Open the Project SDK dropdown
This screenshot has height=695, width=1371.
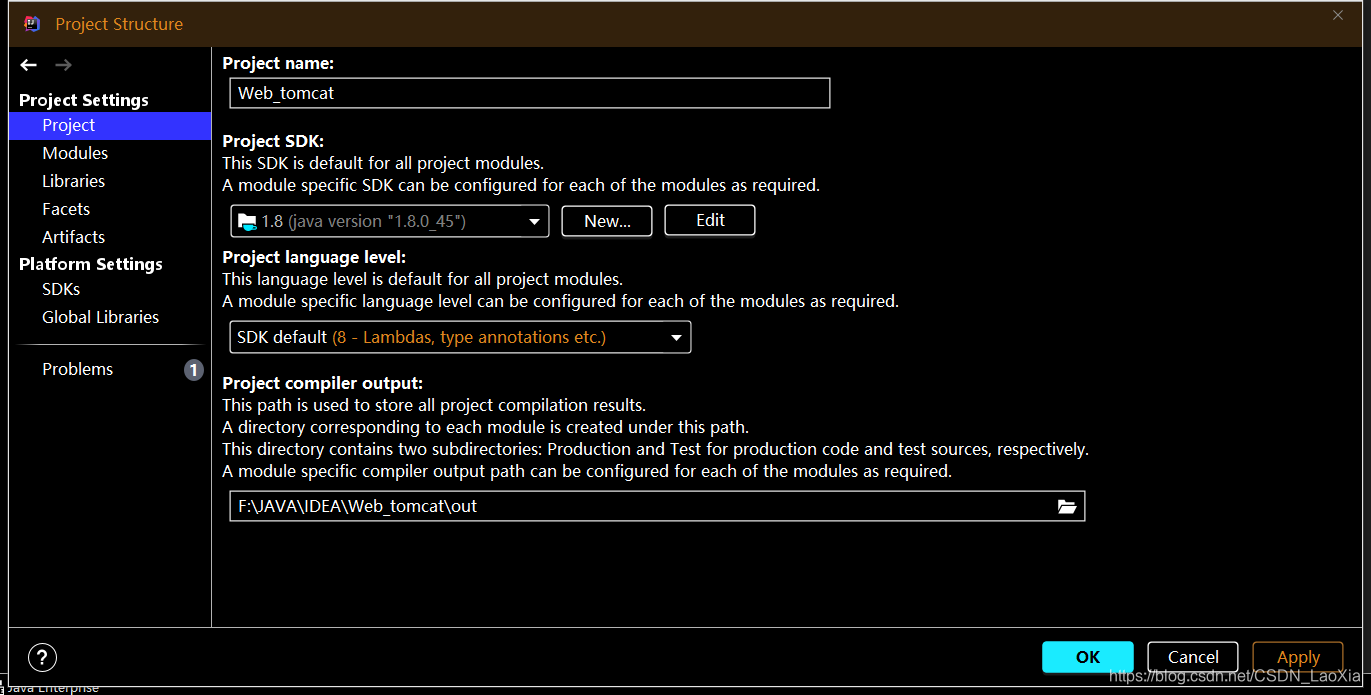click(x=535, y=221)
